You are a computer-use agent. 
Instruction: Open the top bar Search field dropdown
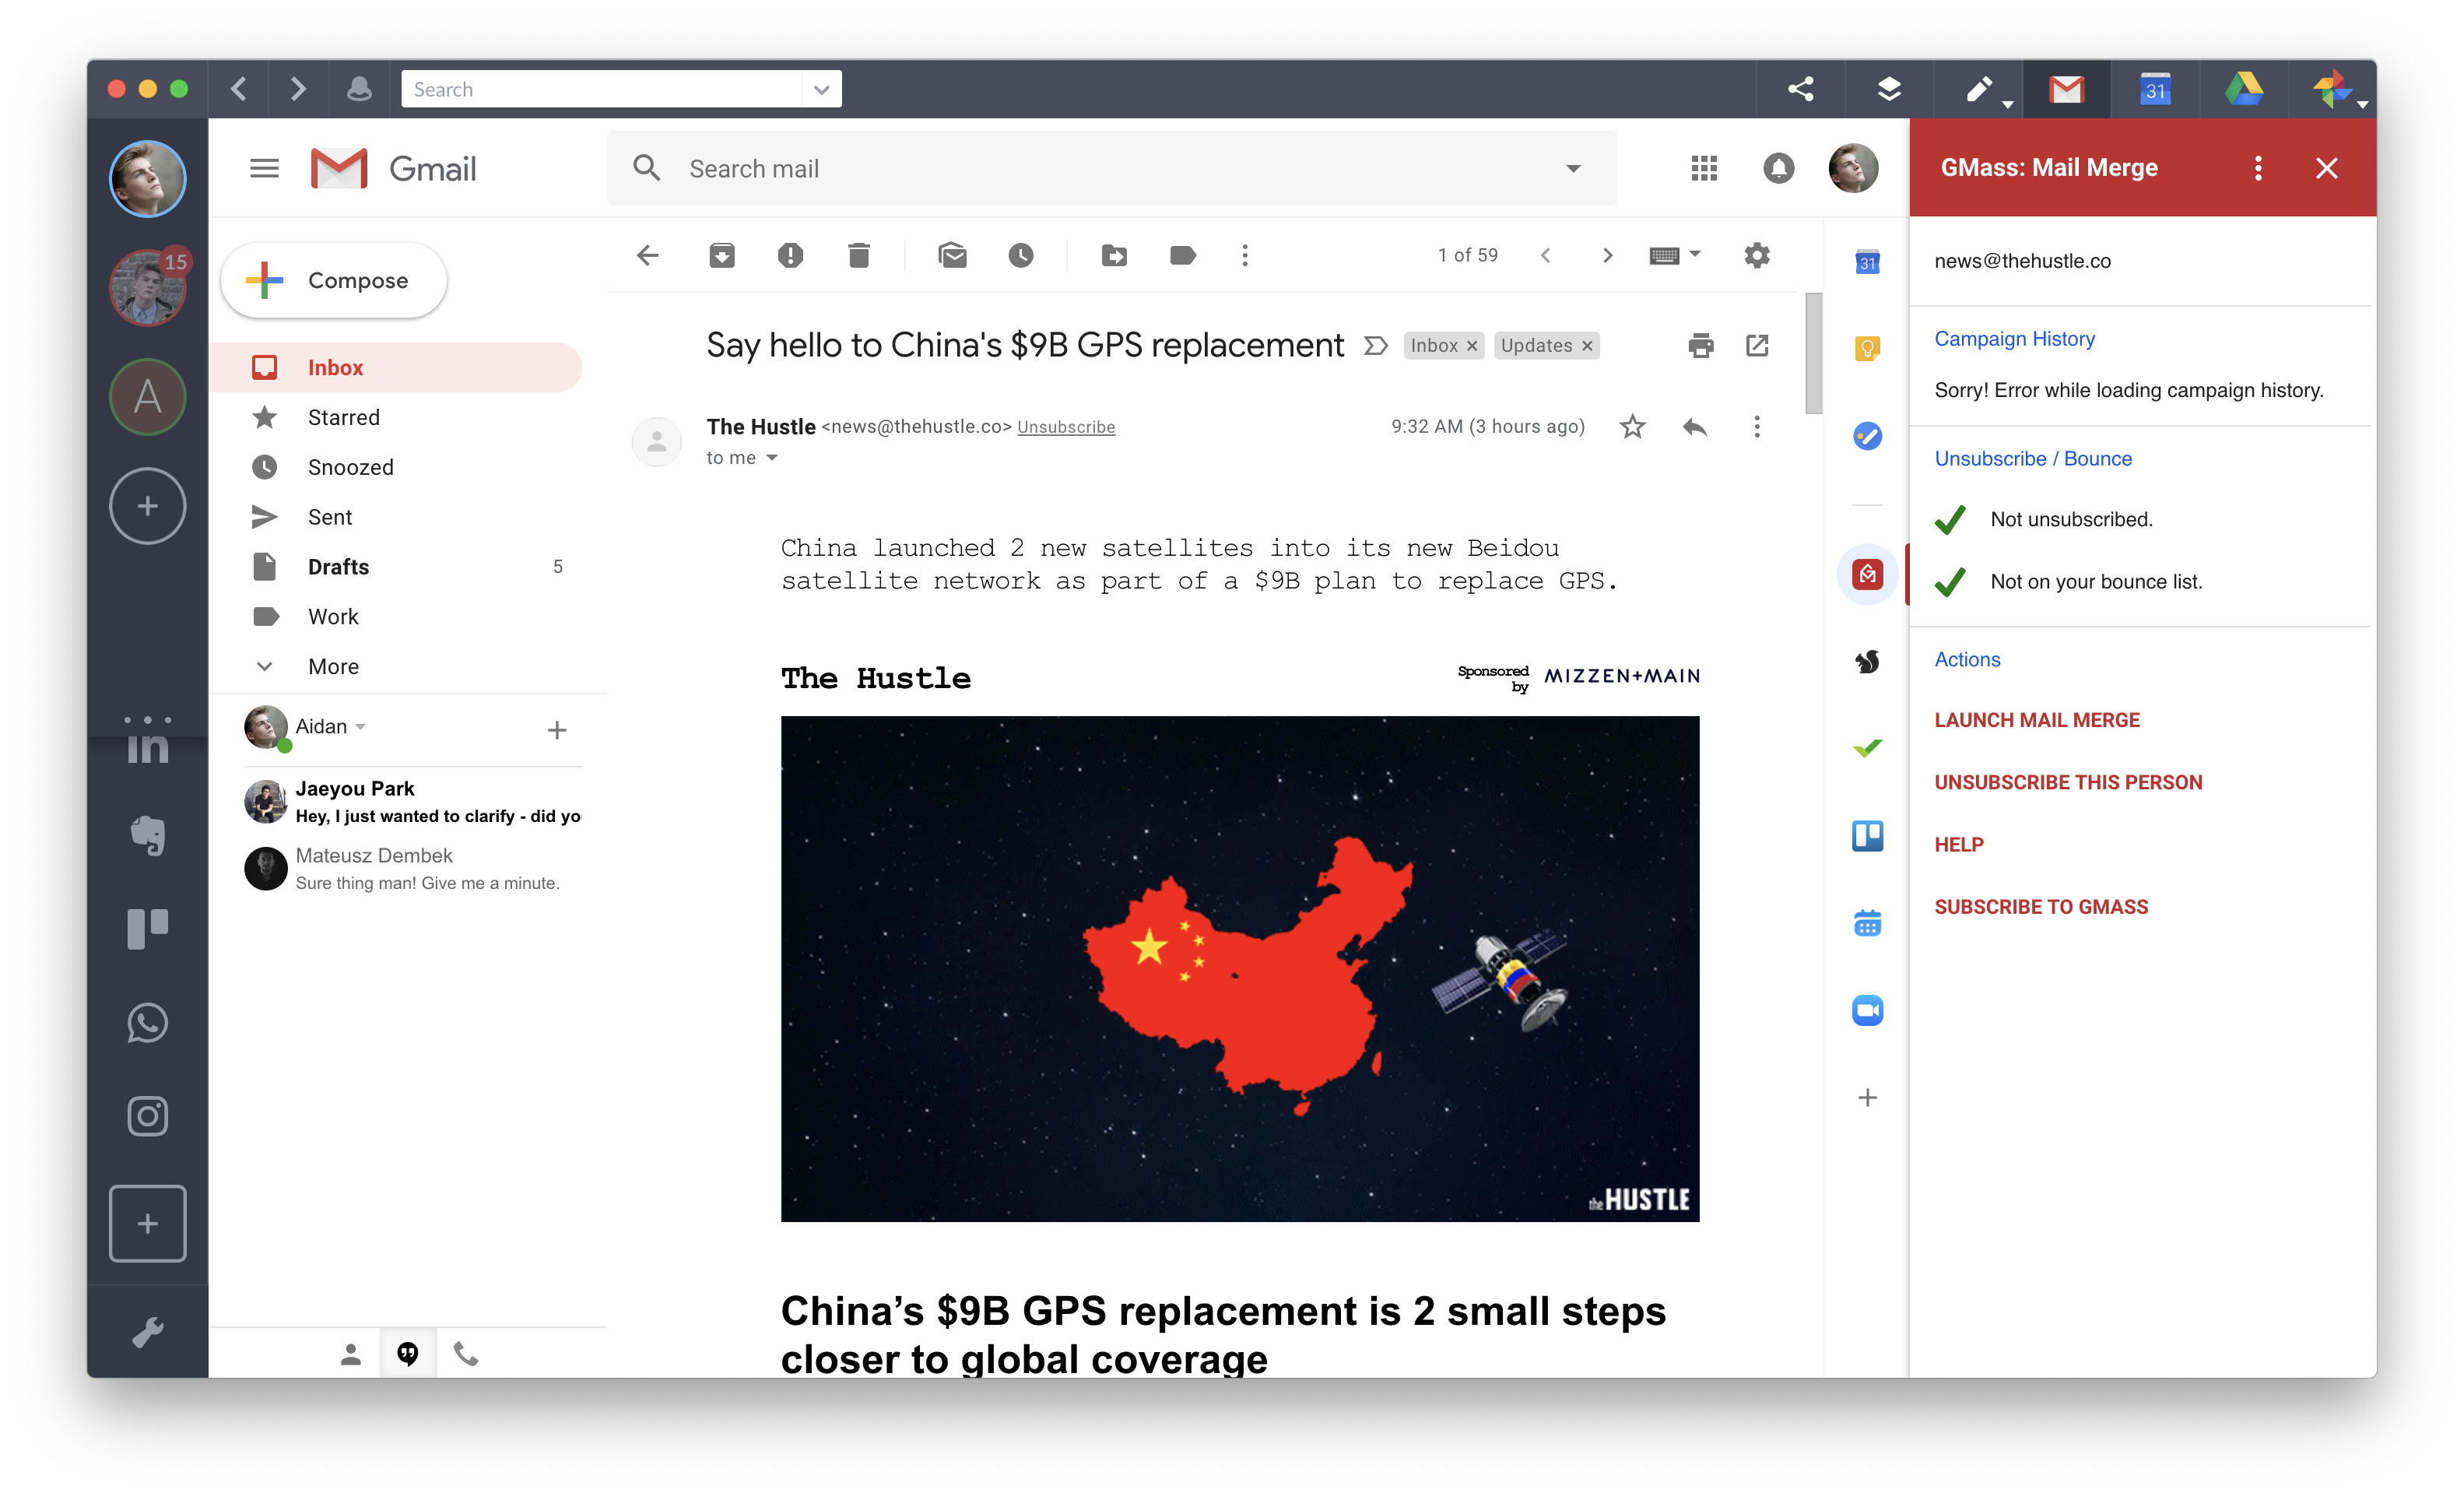tap(821, 89)
